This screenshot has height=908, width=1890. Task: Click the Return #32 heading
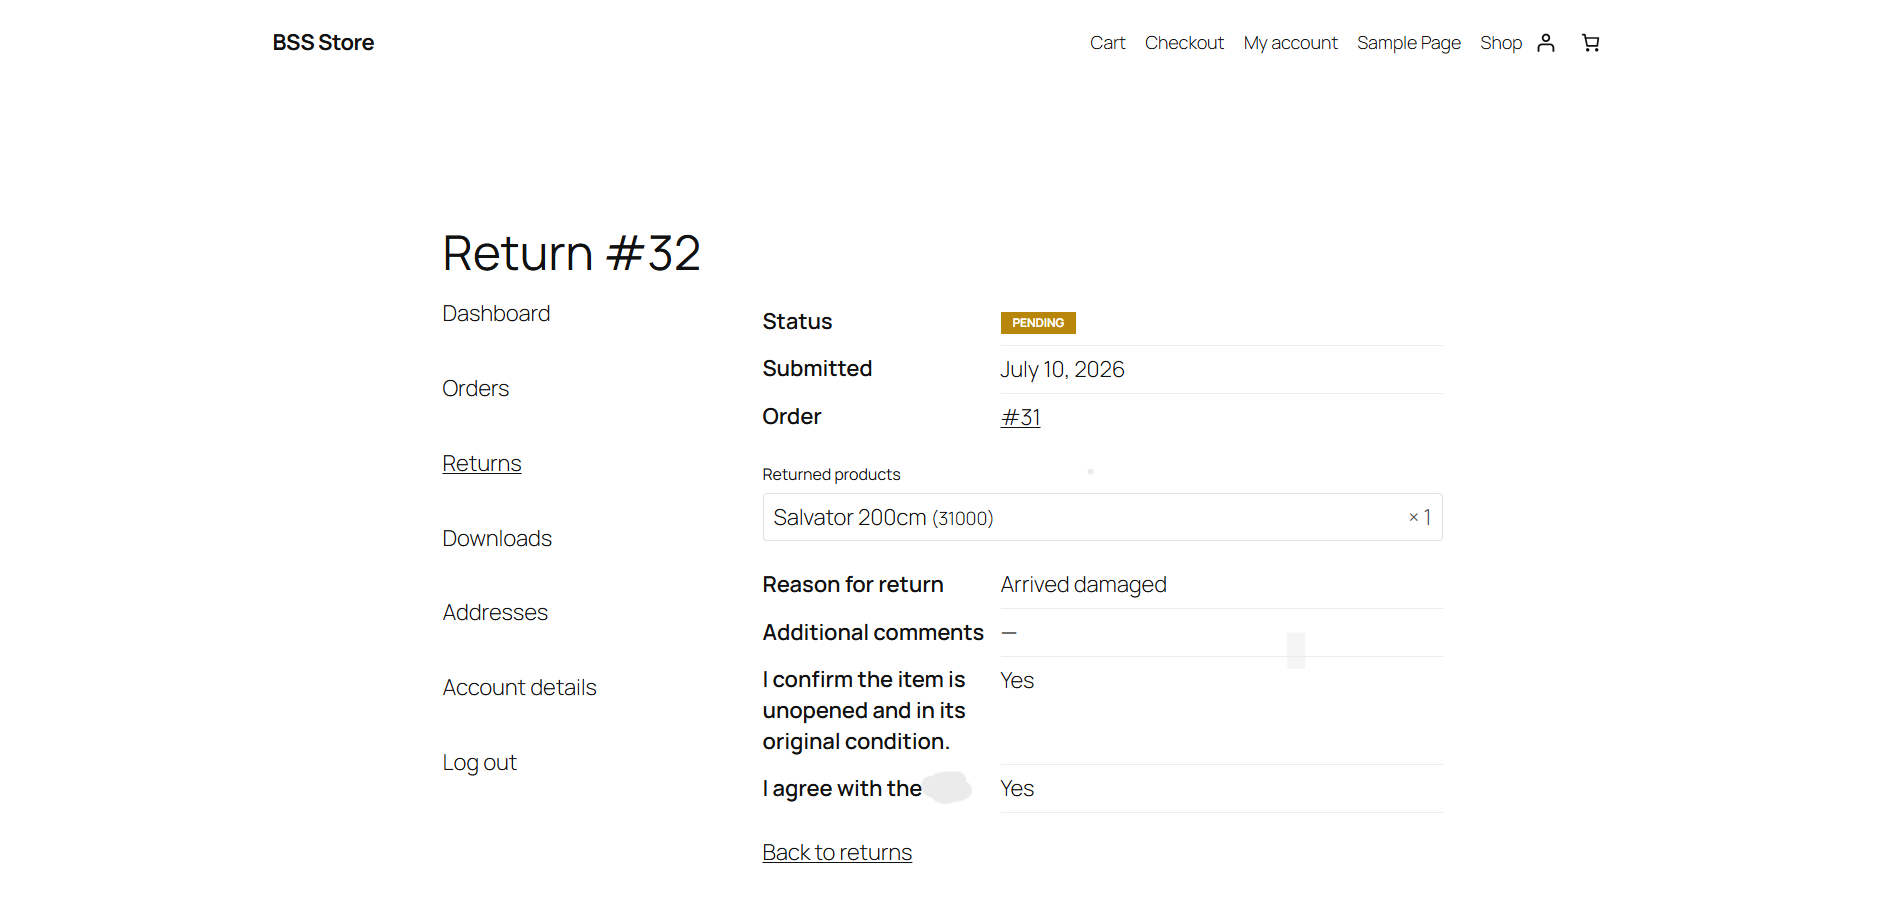pyautogui.click(x=571, y=252)
